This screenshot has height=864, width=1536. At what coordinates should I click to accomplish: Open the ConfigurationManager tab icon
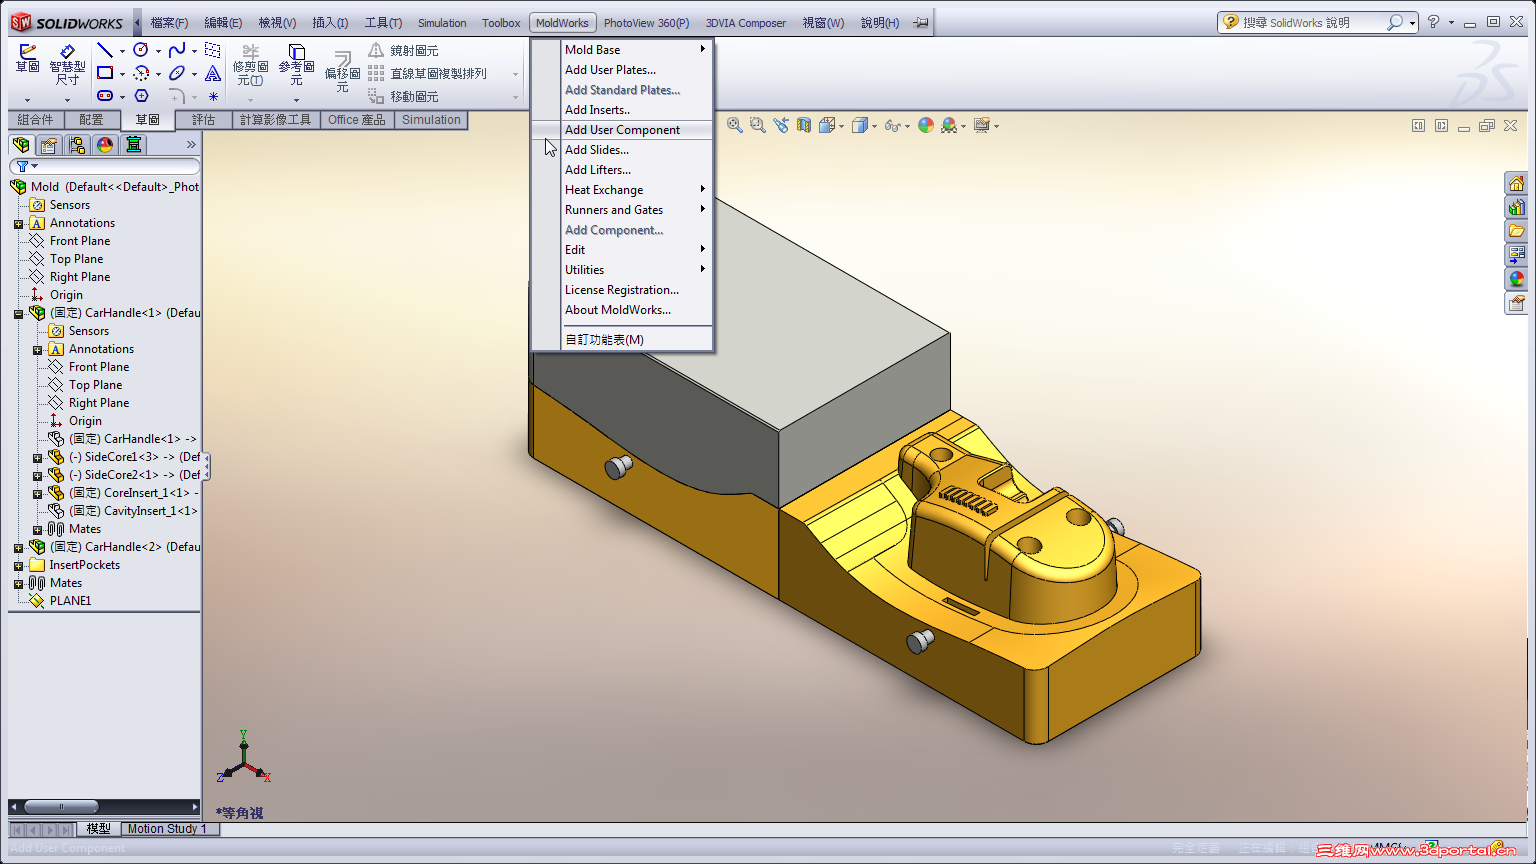(77, 145)
